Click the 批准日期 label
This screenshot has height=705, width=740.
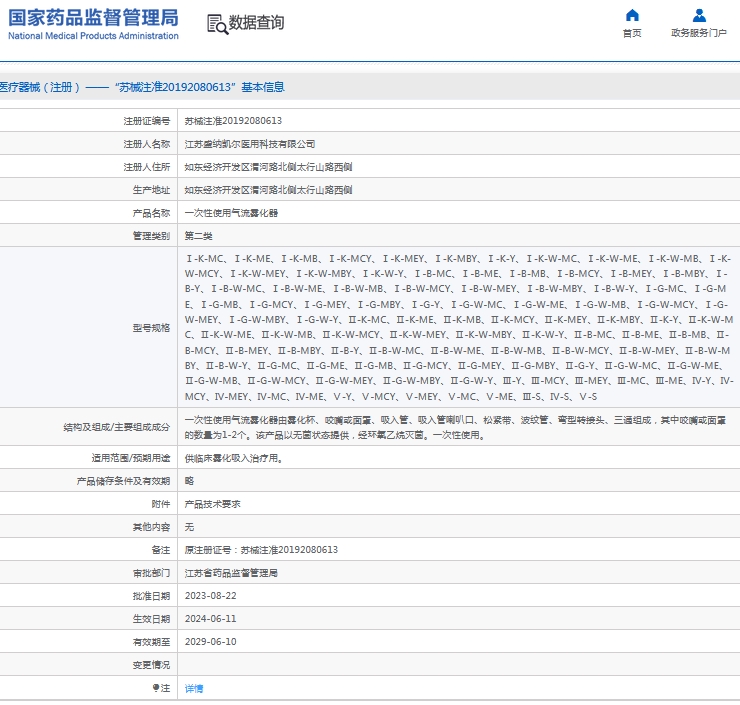[151, 596]
